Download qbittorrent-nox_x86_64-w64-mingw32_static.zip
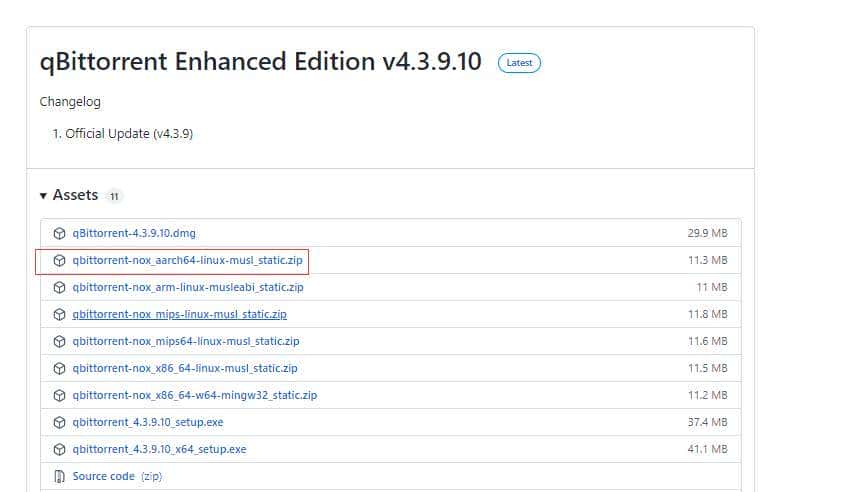Image resolution: width=855 pixels, height=492 pixels. click(194, 395)
